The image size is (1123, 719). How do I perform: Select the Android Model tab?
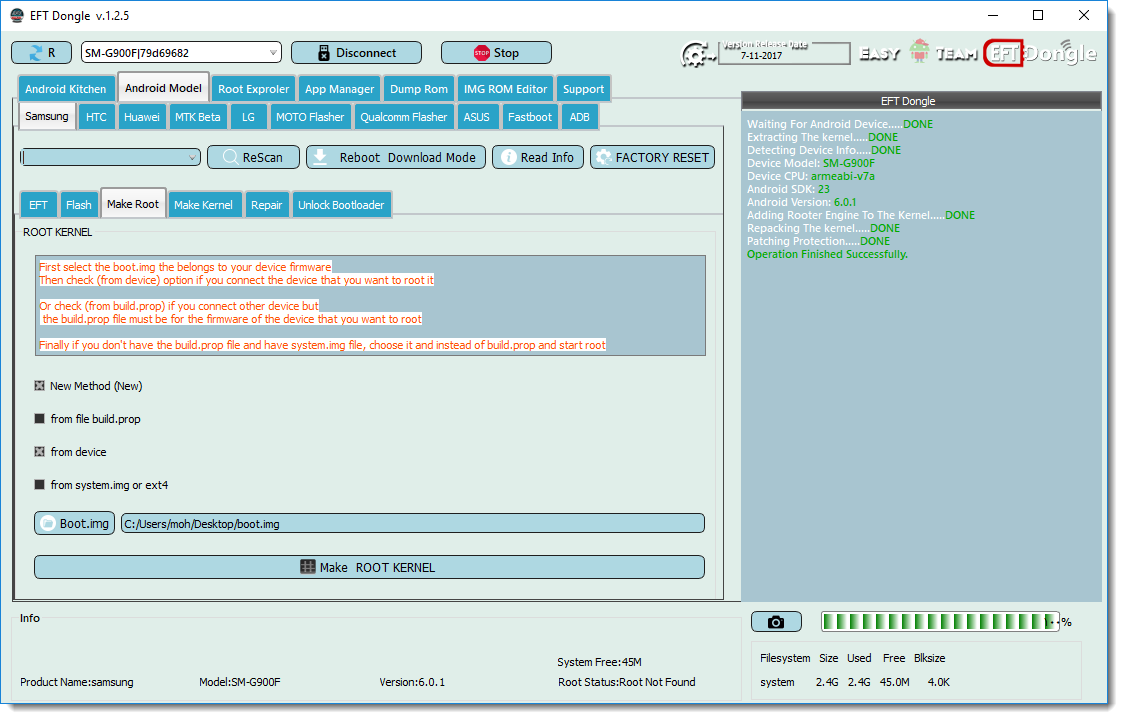click(x=163, y=87)
